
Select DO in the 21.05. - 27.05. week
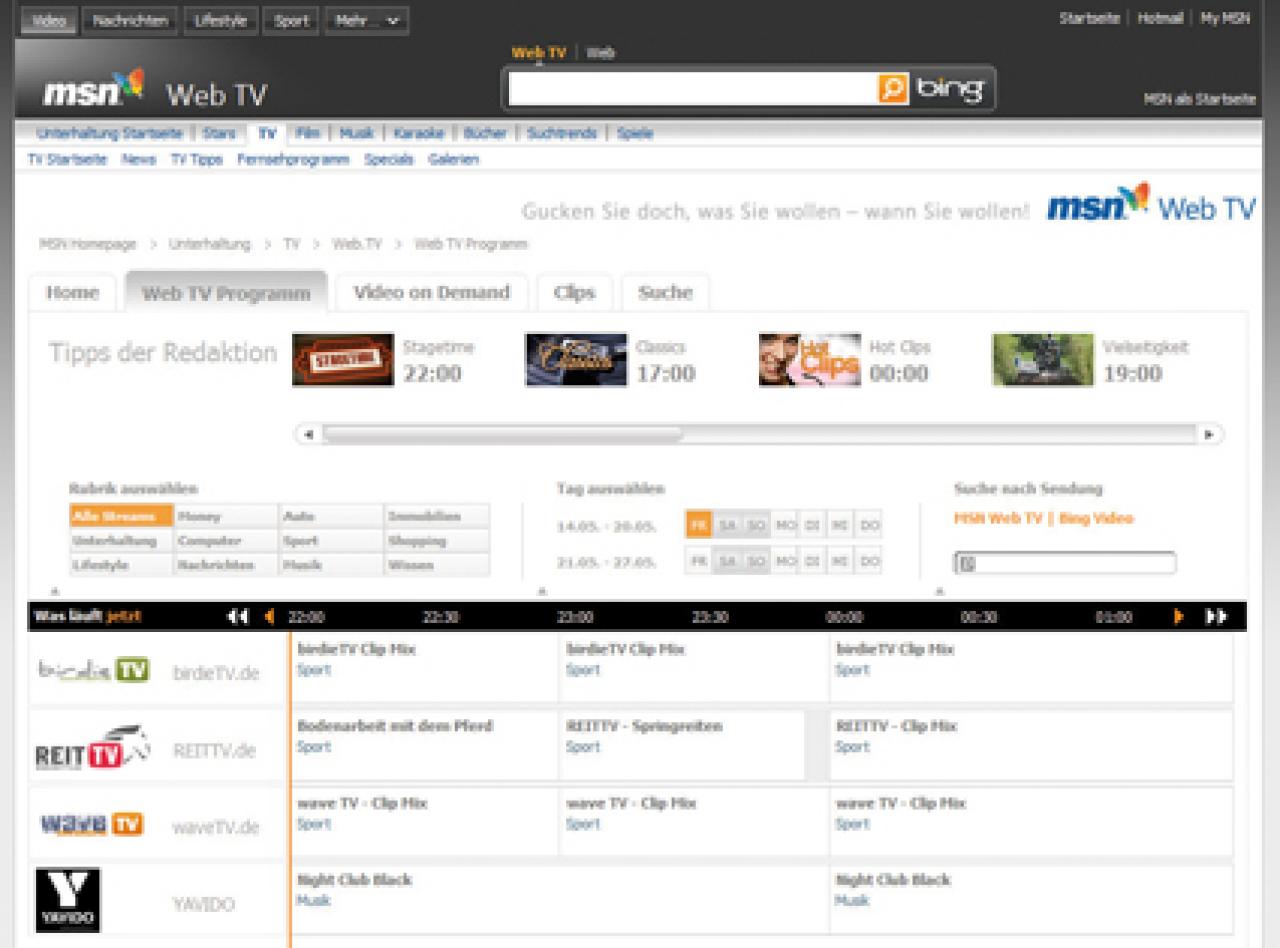[870, 561]
